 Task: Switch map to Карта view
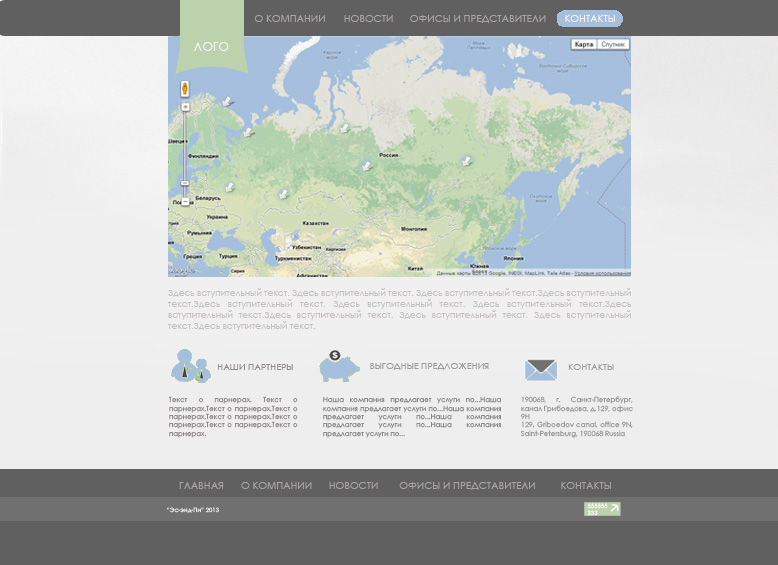tap(584, 44)
